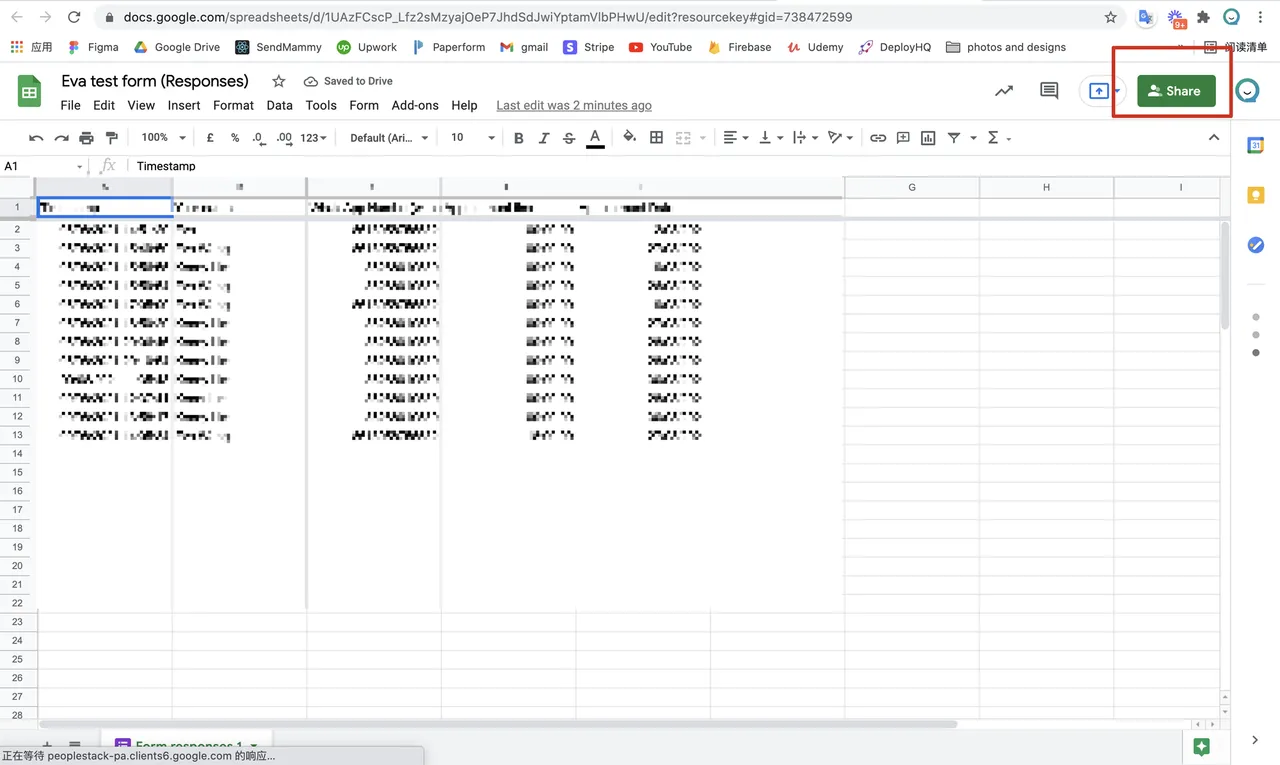The width and height of the screenshot is (1280, 765).
Task: Toggle bold formatting
Action: [518, 138]
